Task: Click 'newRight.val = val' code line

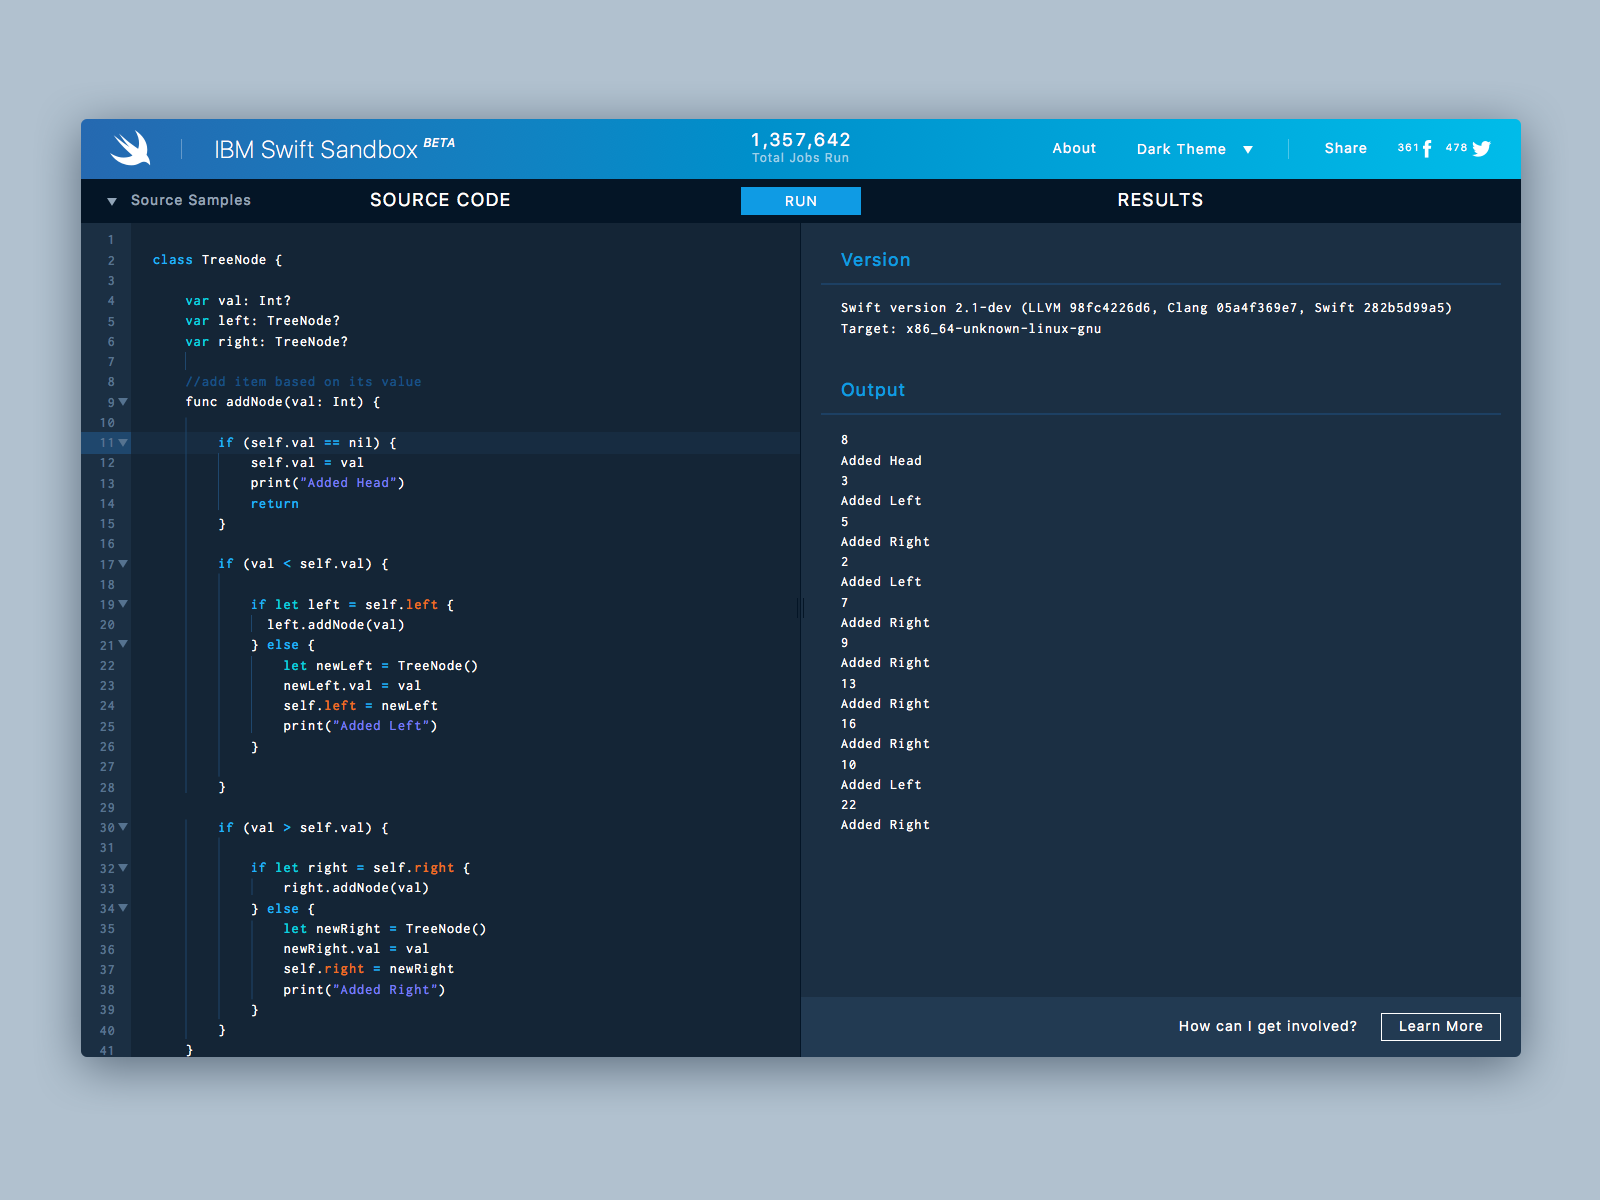Action: click(x=356, y=949)
